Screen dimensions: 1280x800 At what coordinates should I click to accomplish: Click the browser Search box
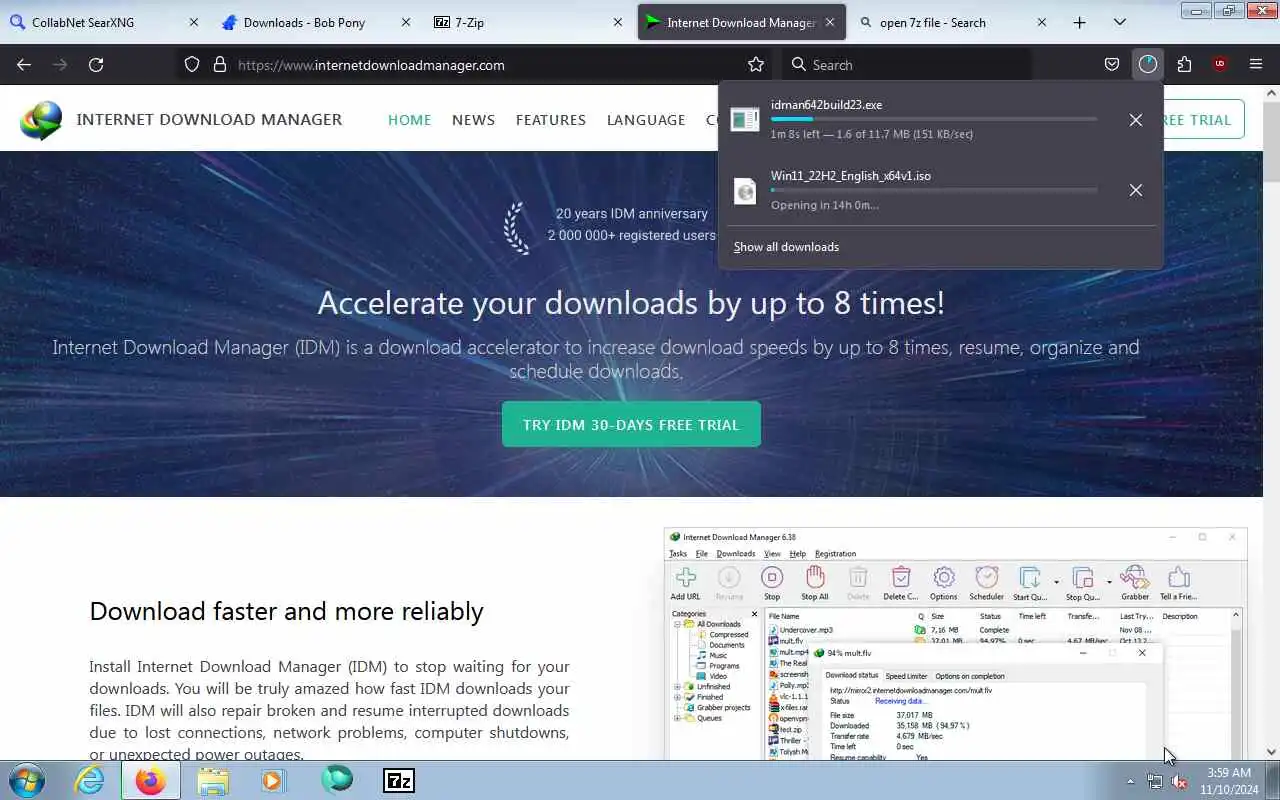(x=905, y=64)
